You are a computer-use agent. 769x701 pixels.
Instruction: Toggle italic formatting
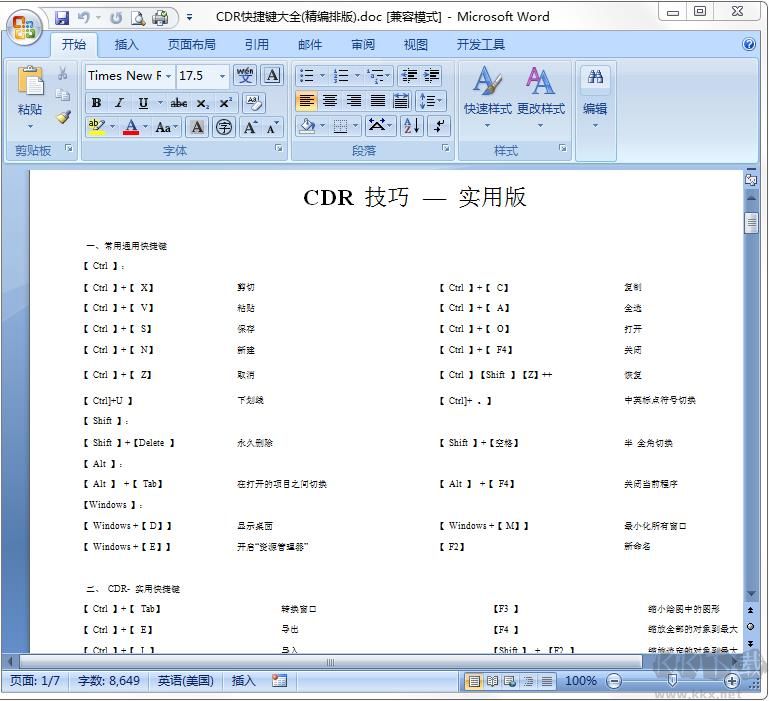point(119,103)
